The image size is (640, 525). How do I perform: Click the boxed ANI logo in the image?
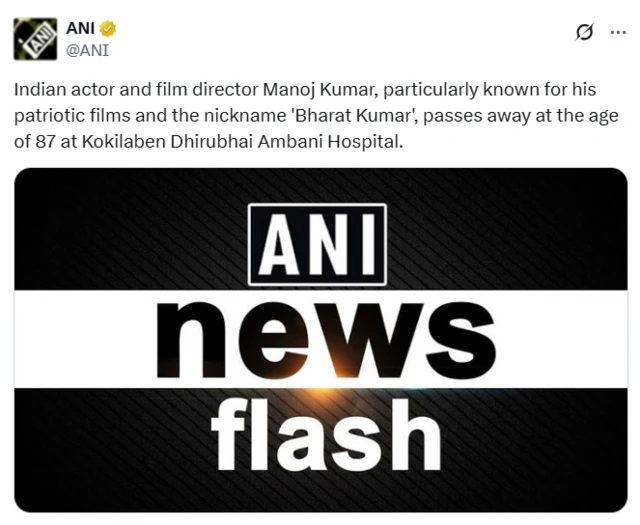tap(317, 244)
